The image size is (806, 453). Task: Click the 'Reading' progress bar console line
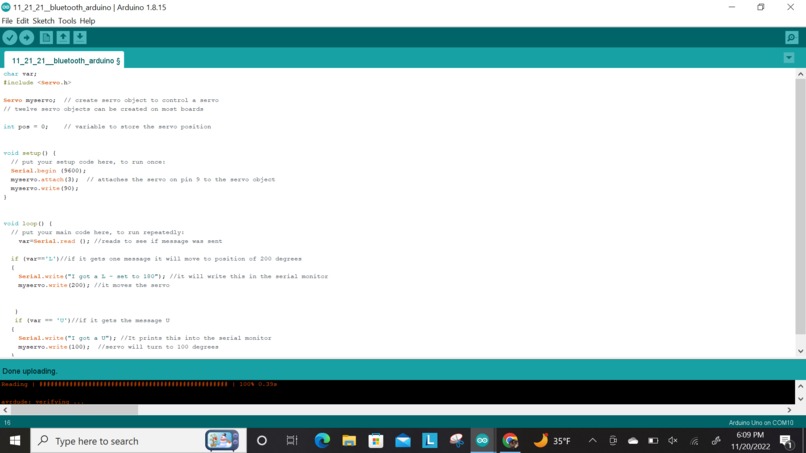[139, 384]
